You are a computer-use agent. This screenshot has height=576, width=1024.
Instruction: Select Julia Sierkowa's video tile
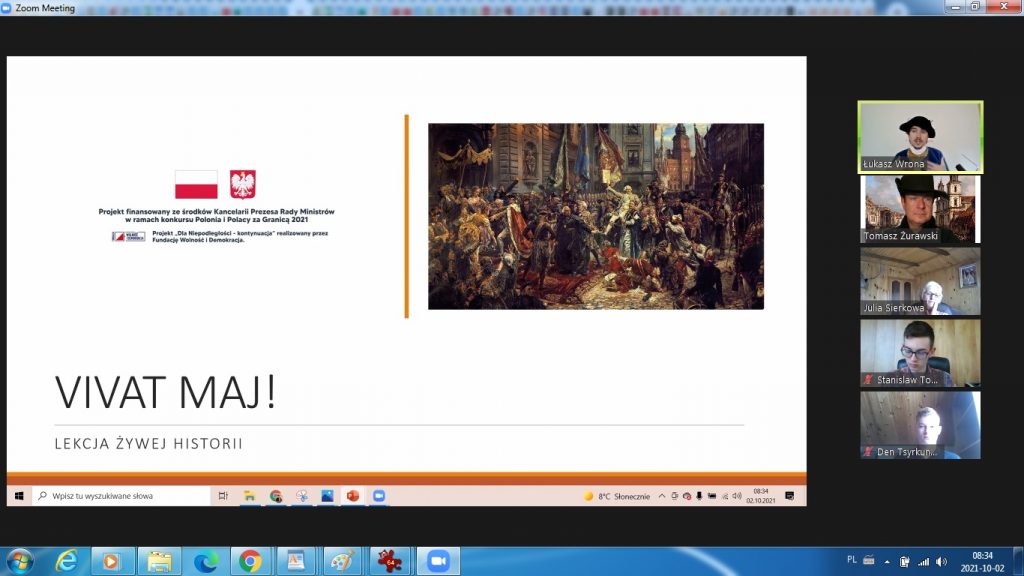click(x=920, y=281)
